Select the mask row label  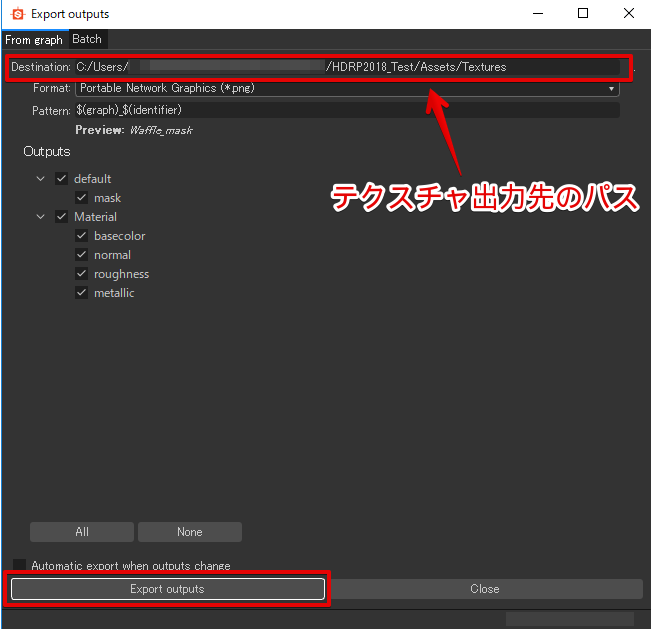[x=107, y=198]
